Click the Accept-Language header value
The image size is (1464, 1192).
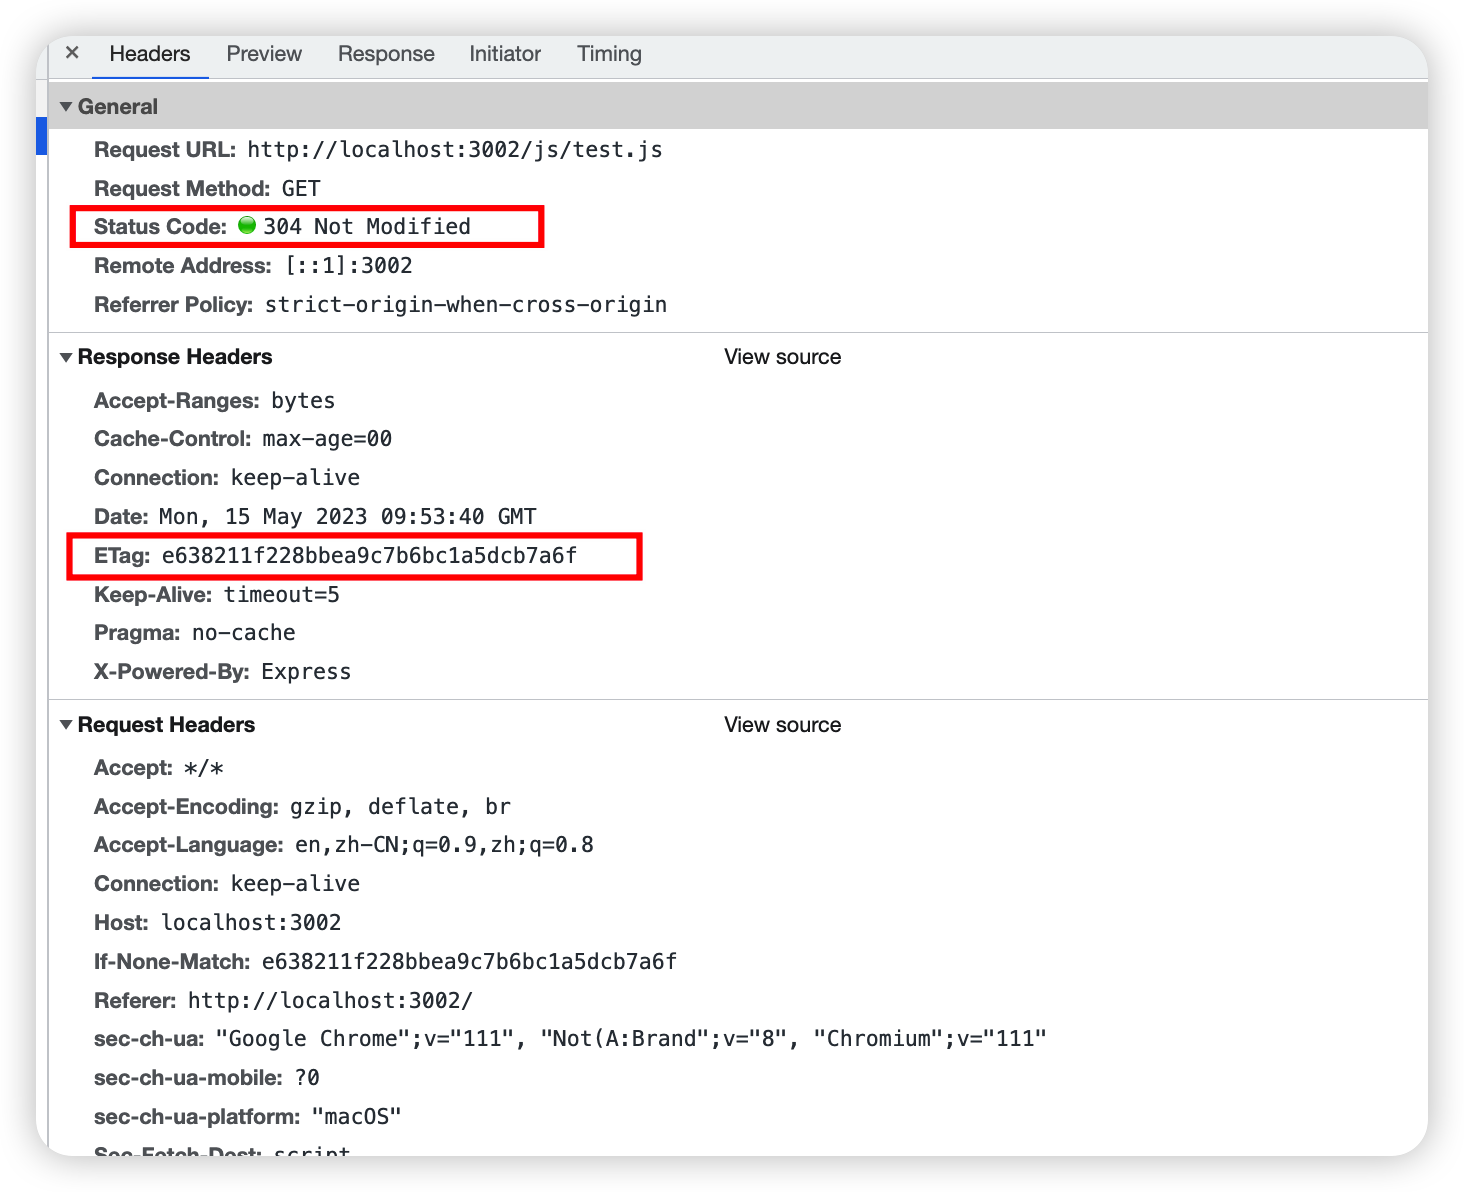click(444, 845)
